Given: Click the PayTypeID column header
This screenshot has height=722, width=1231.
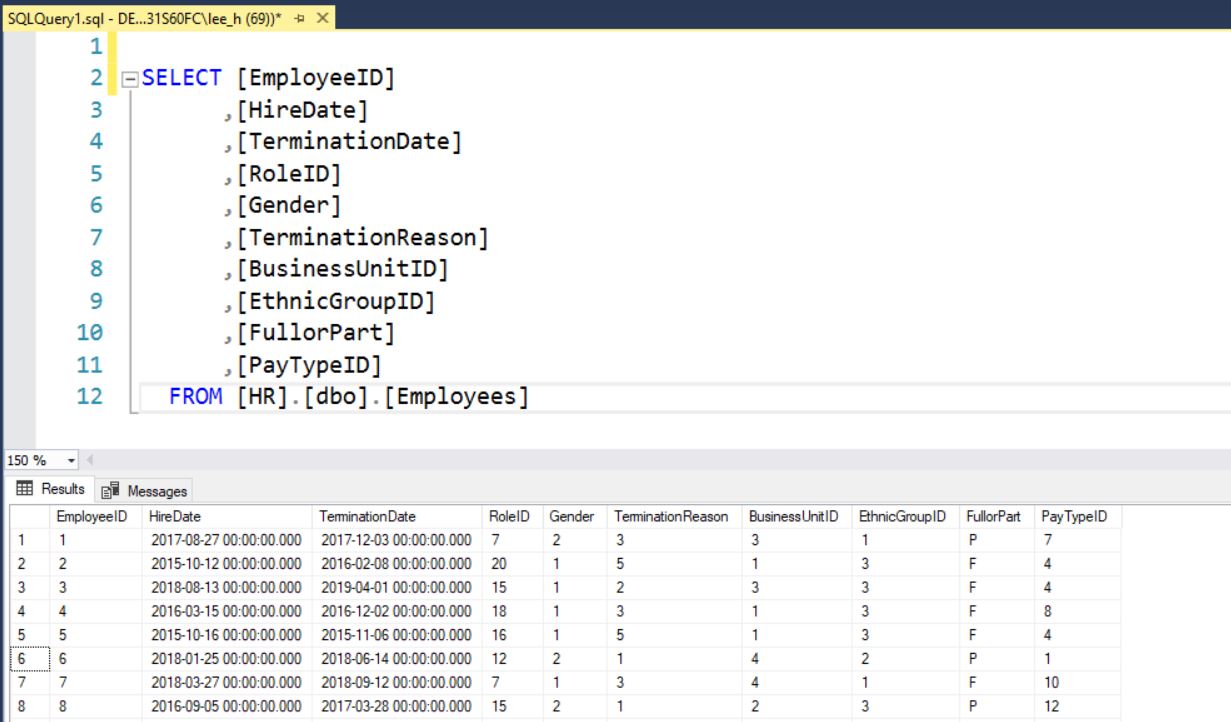Looking at the screenshot, I should tap(1077, 517).
